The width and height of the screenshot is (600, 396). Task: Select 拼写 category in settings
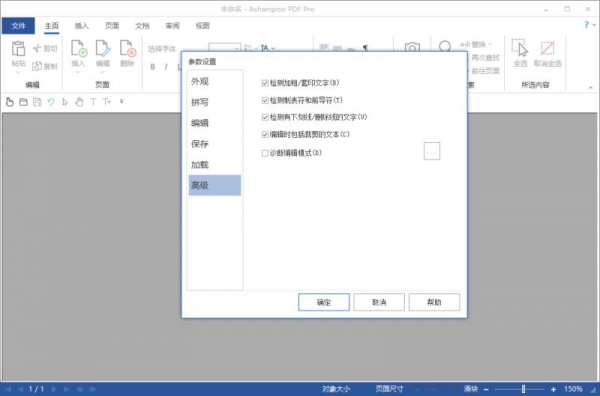[x=215, y=102]
